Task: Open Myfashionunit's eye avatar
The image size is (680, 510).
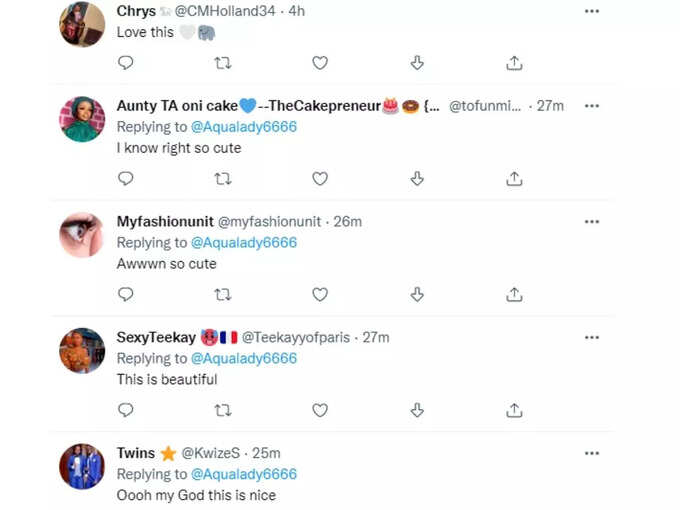Action: (x=82, y=235)
